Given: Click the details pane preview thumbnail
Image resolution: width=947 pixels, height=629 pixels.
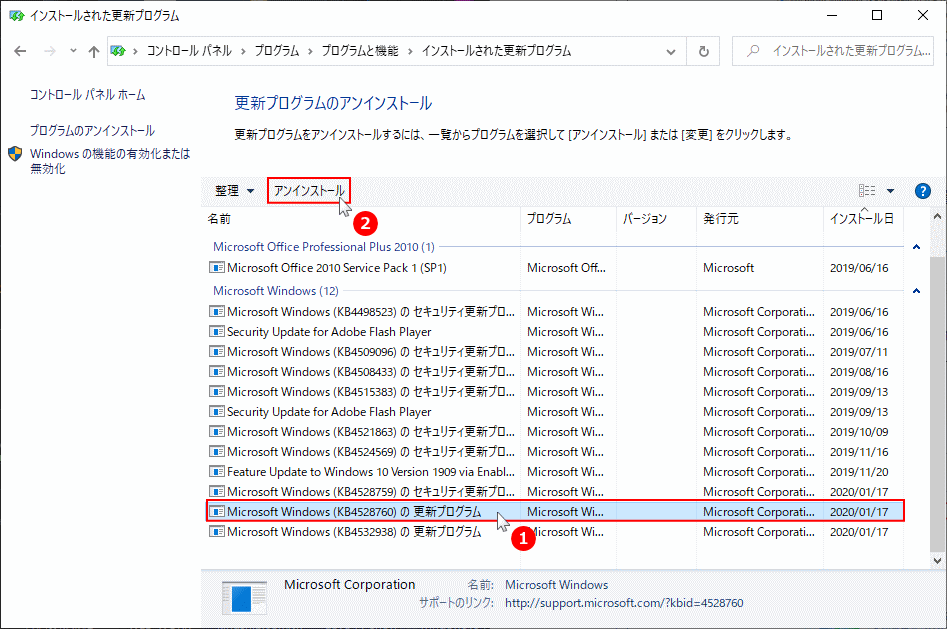Looking at the screenshot, I should 244,598.
